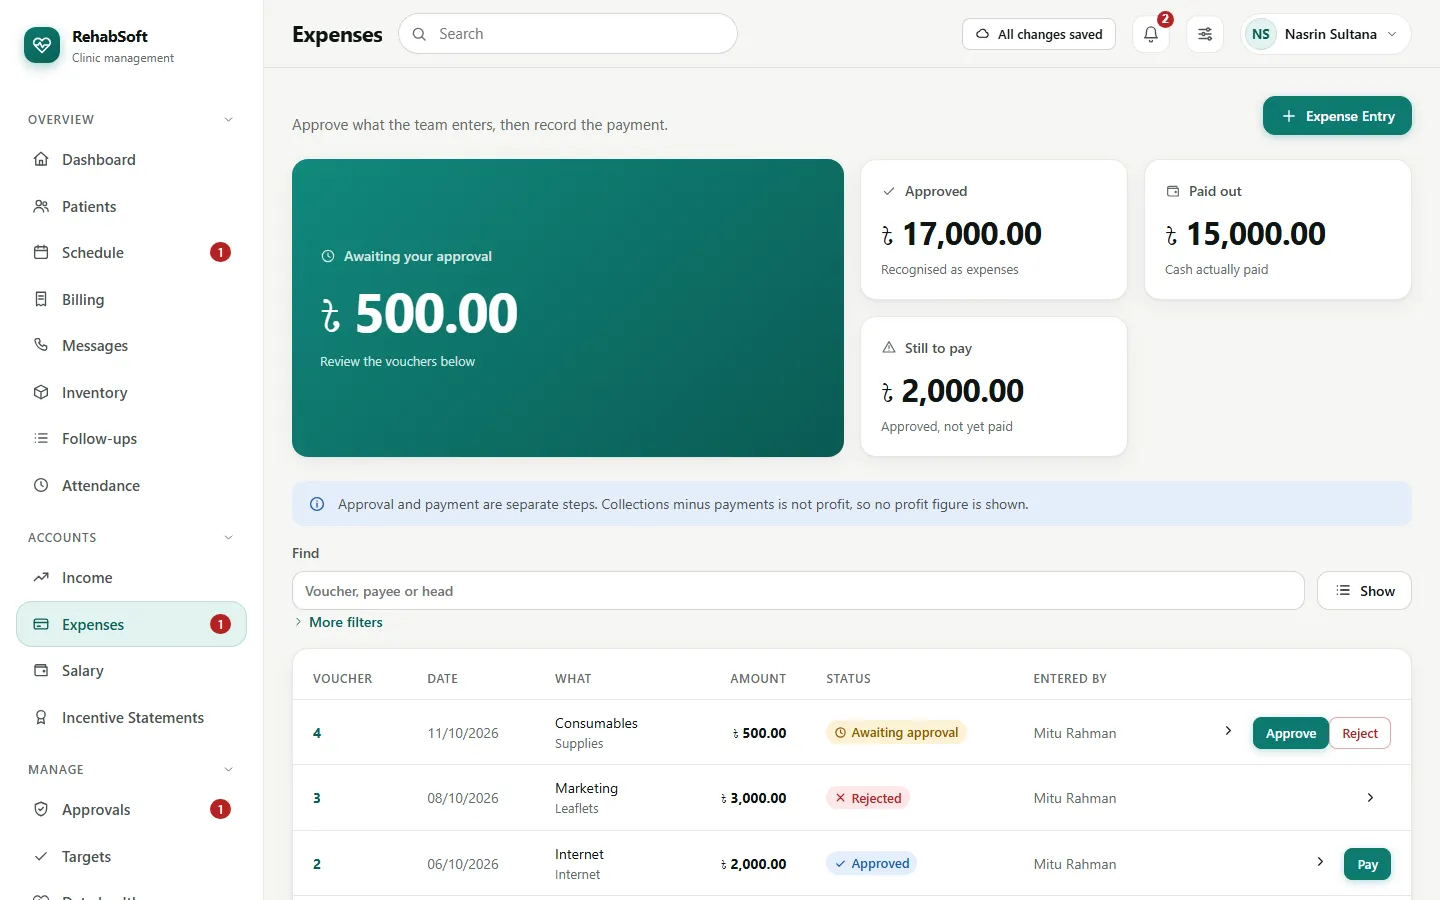Image resolution: width=1440 pixels, height=900 pixels.
Task: Click the Approvals shield icon
Action: 41,809
